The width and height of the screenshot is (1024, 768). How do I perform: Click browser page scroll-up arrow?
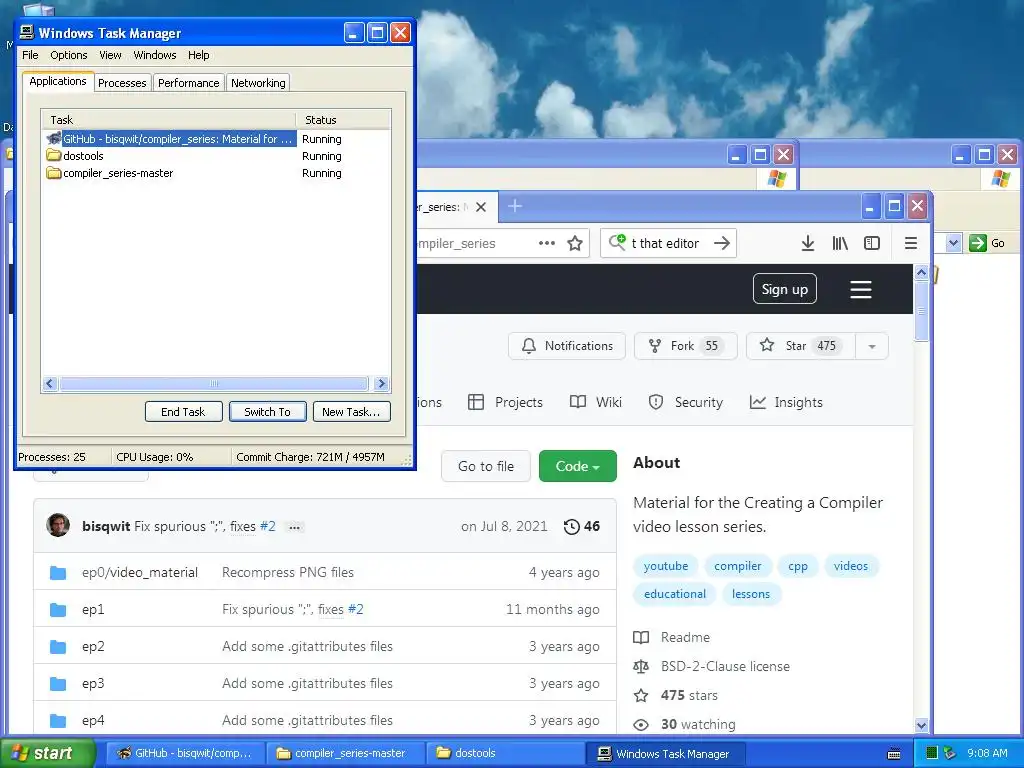tap(921, 272)
